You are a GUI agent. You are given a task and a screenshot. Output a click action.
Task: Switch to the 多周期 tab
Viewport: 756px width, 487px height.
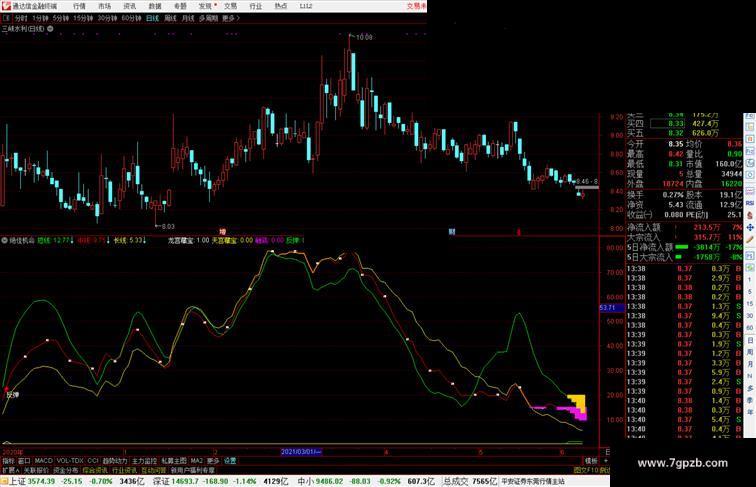coord(208,18)
